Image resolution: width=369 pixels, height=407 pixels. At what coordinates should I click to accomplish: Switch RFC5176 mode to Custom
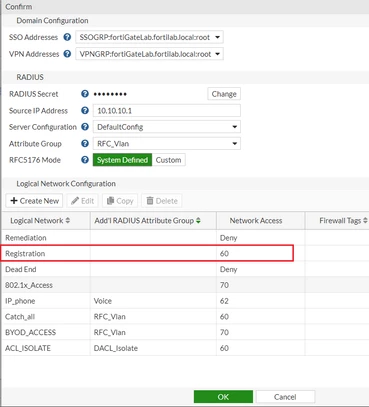tap(168, 160)
